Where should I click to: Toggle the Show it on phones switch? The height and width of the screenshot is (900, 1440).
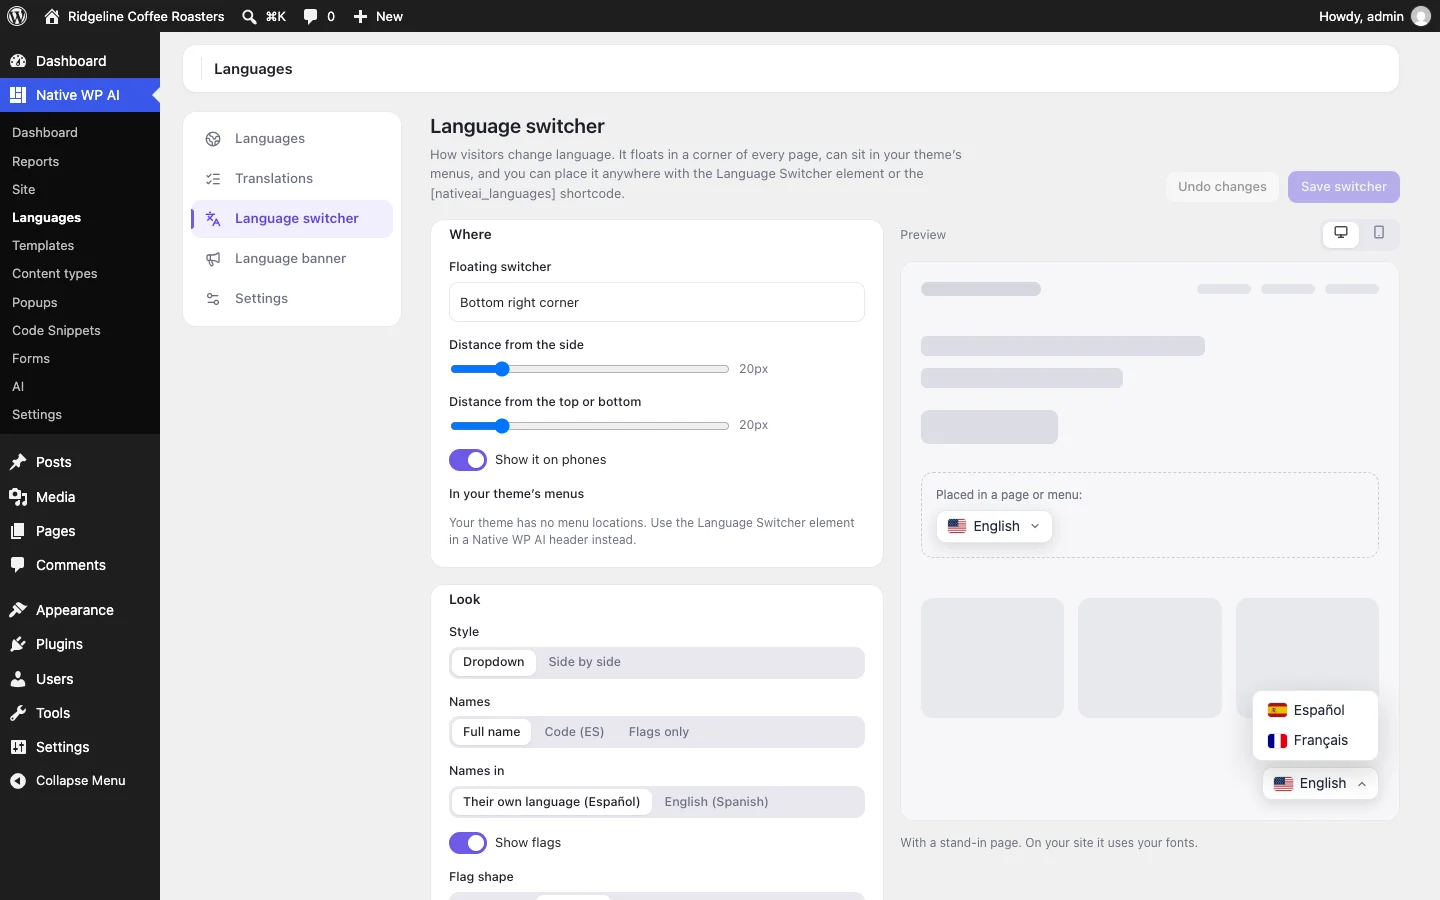click(468, 460)
